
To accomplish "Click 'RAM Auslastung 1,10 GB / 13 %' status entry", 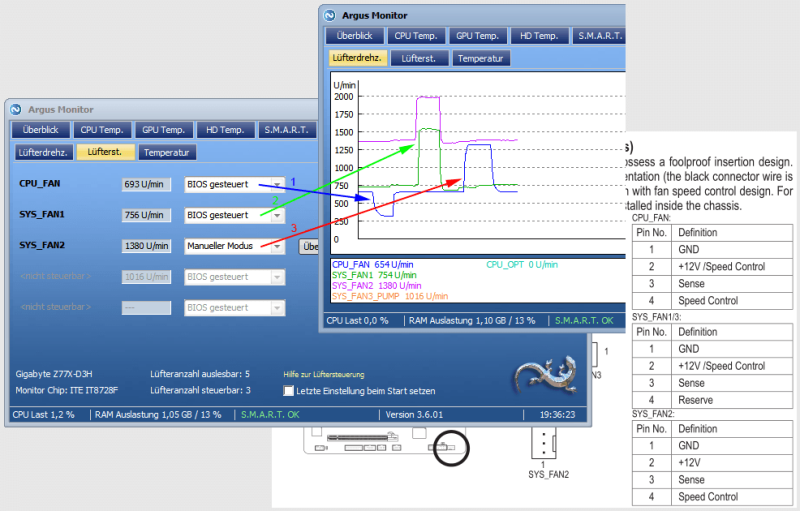I will click(x=472, y=321).
